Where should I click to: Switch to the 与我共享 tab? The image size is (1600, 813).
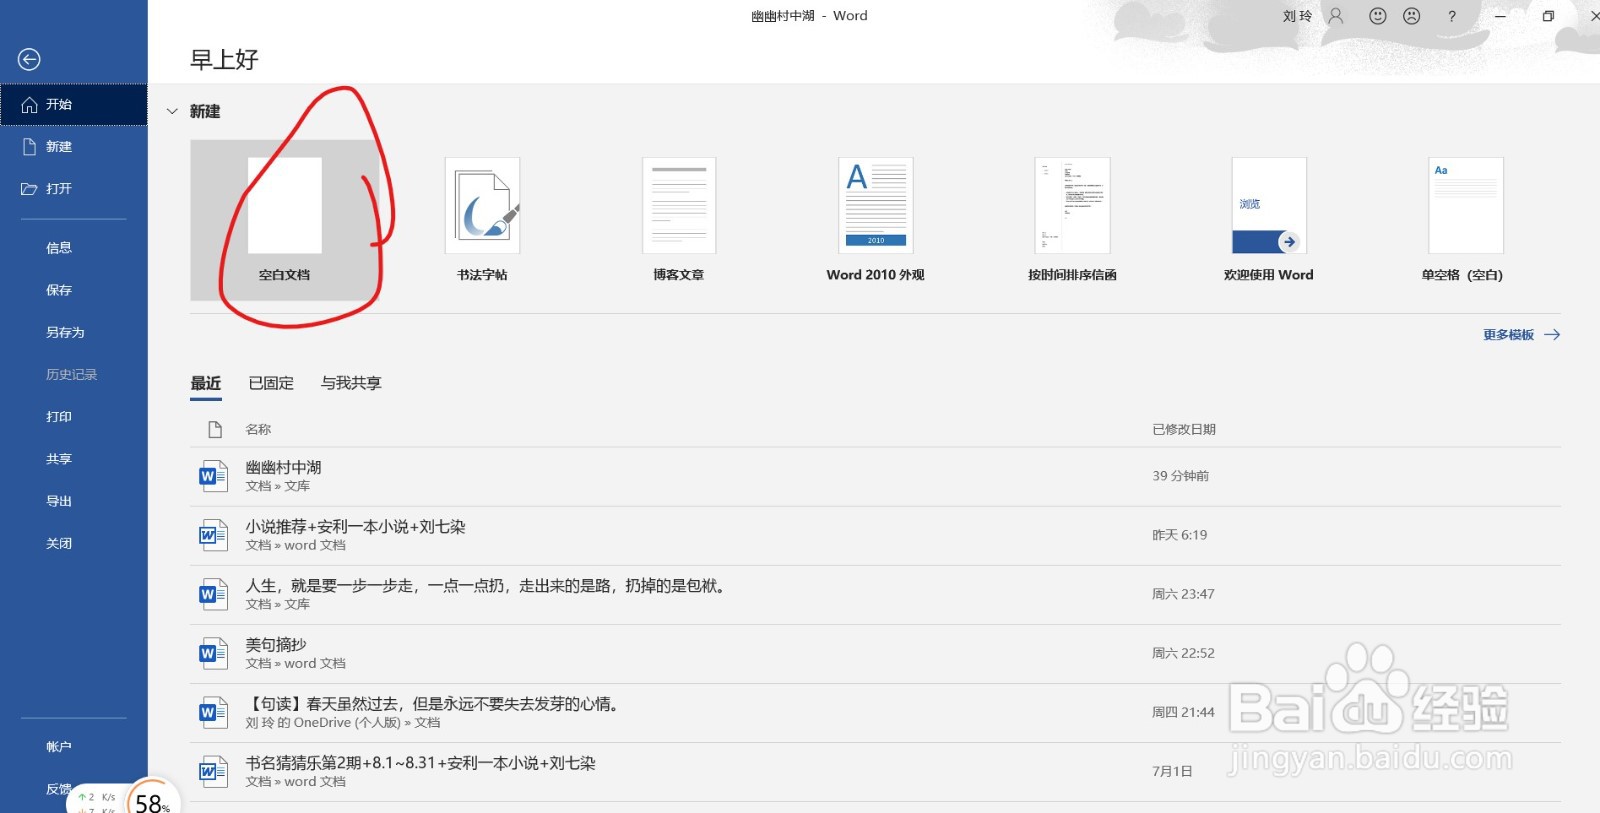(x=351, y=383)
